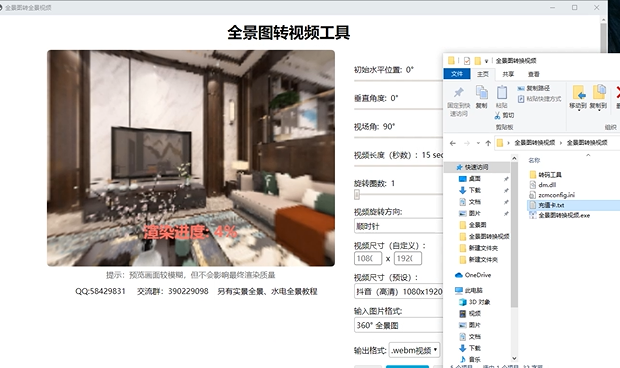The image size is (620, 368).
Task: Click the custom video width field 1080
Action: point(368,259)
